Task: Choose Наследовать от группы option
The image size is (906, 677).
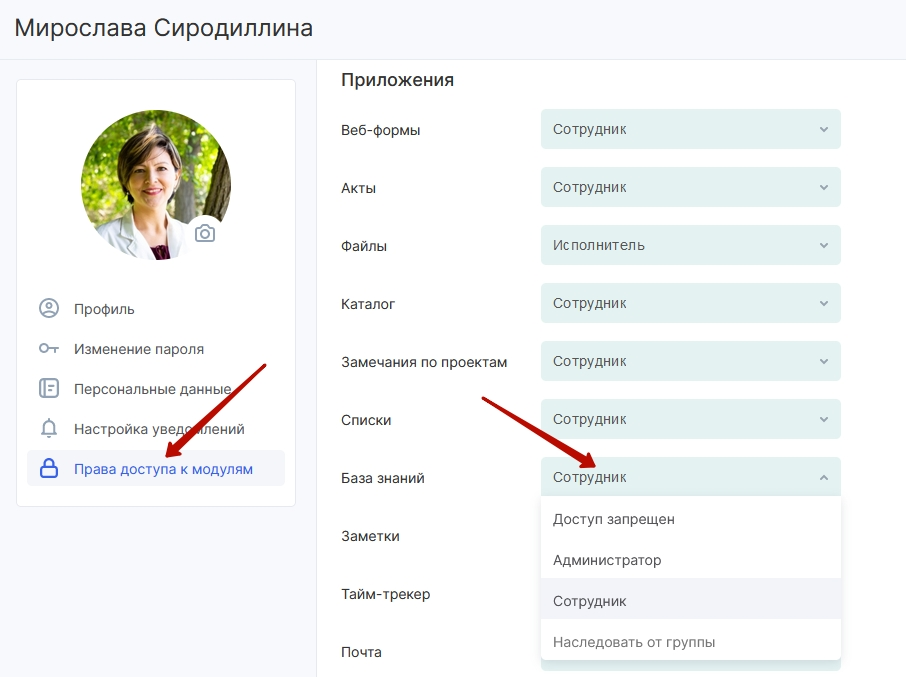Action: coord(690,642)
